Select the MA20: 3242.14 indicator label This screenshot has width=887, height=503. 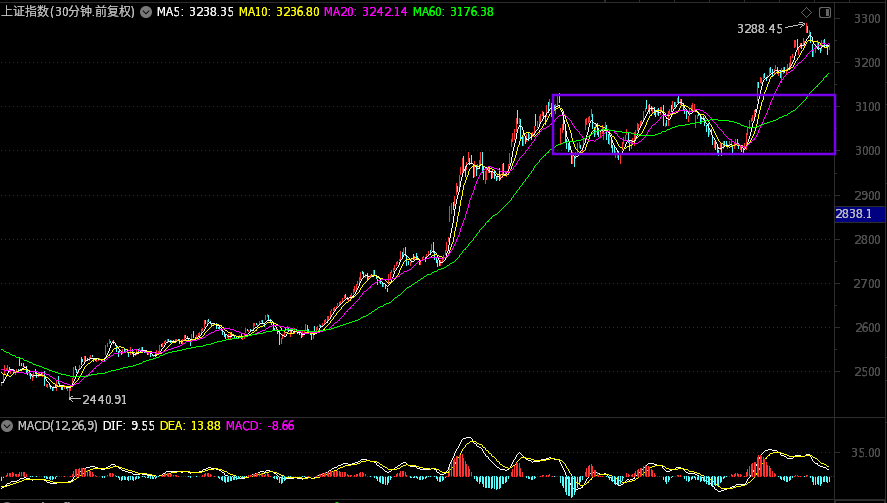pyautogui.click(x=365, y=12)
